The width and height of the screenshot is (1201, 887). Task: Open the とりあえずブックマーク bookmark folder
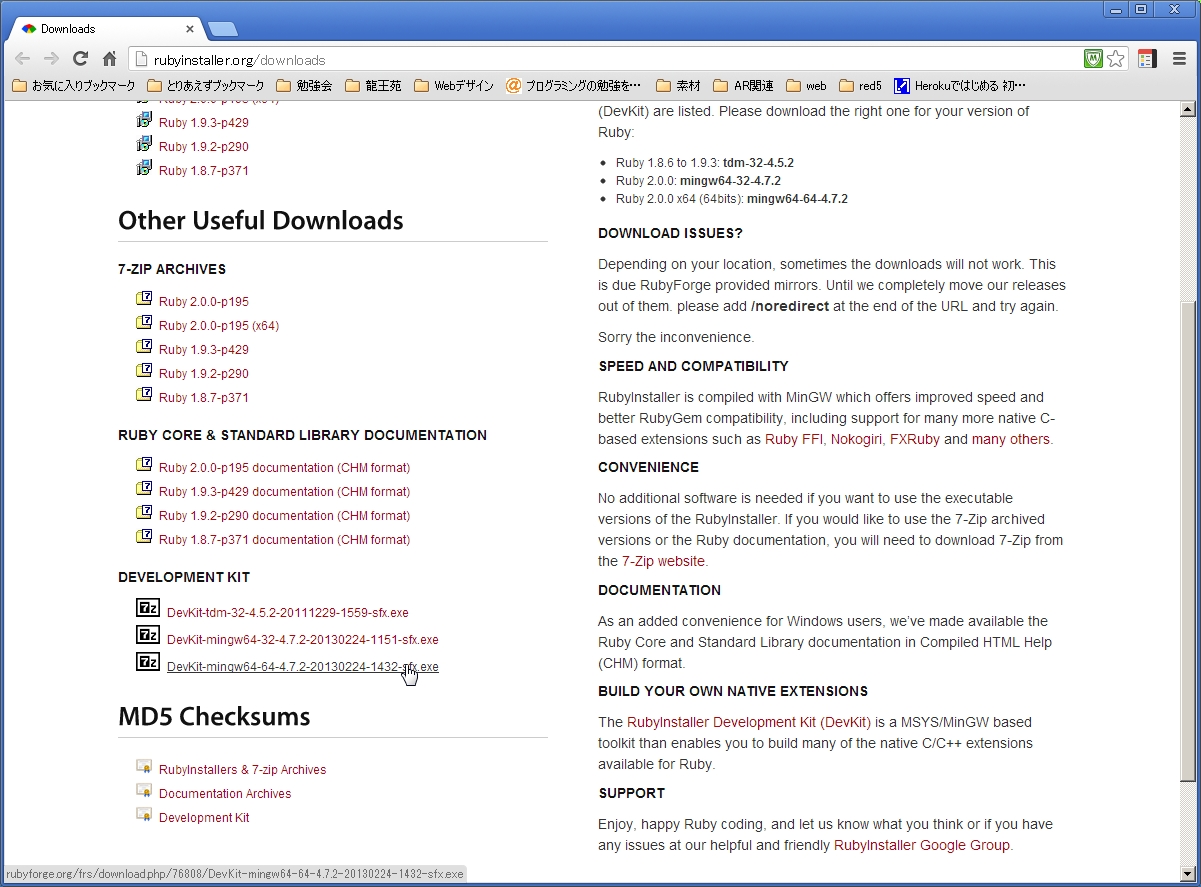pos(206,86)
